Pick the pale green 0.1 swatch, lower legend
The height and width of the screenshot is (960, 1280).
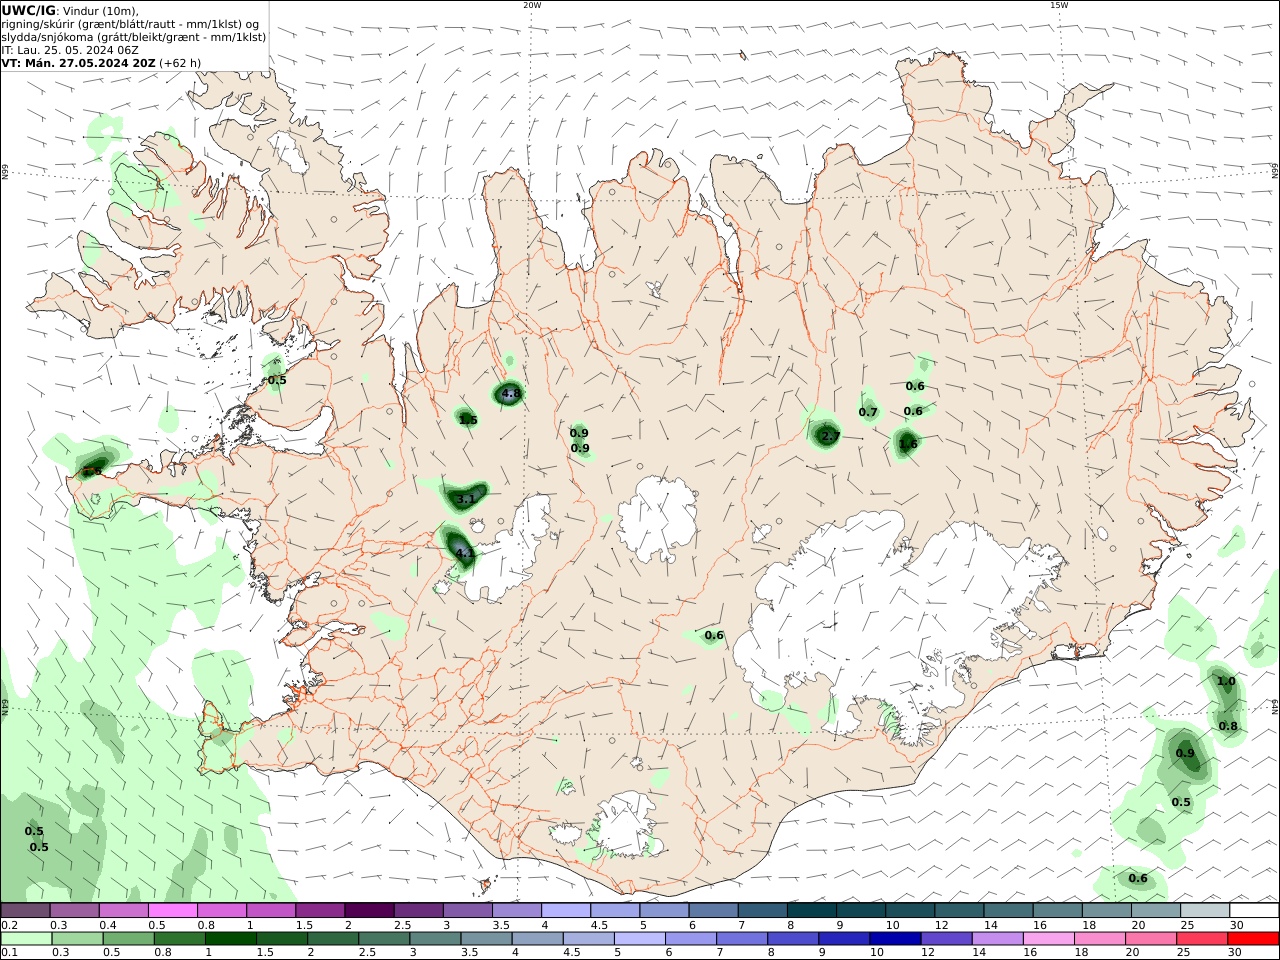click(26, 939)
